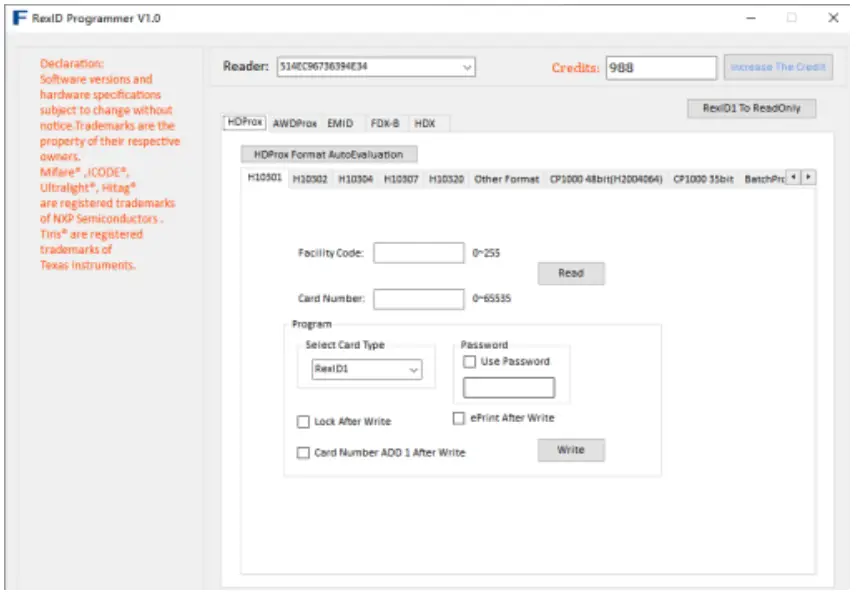Select the EMID tab
This screenshot has height=594, width=857.
tap(340, 123)
